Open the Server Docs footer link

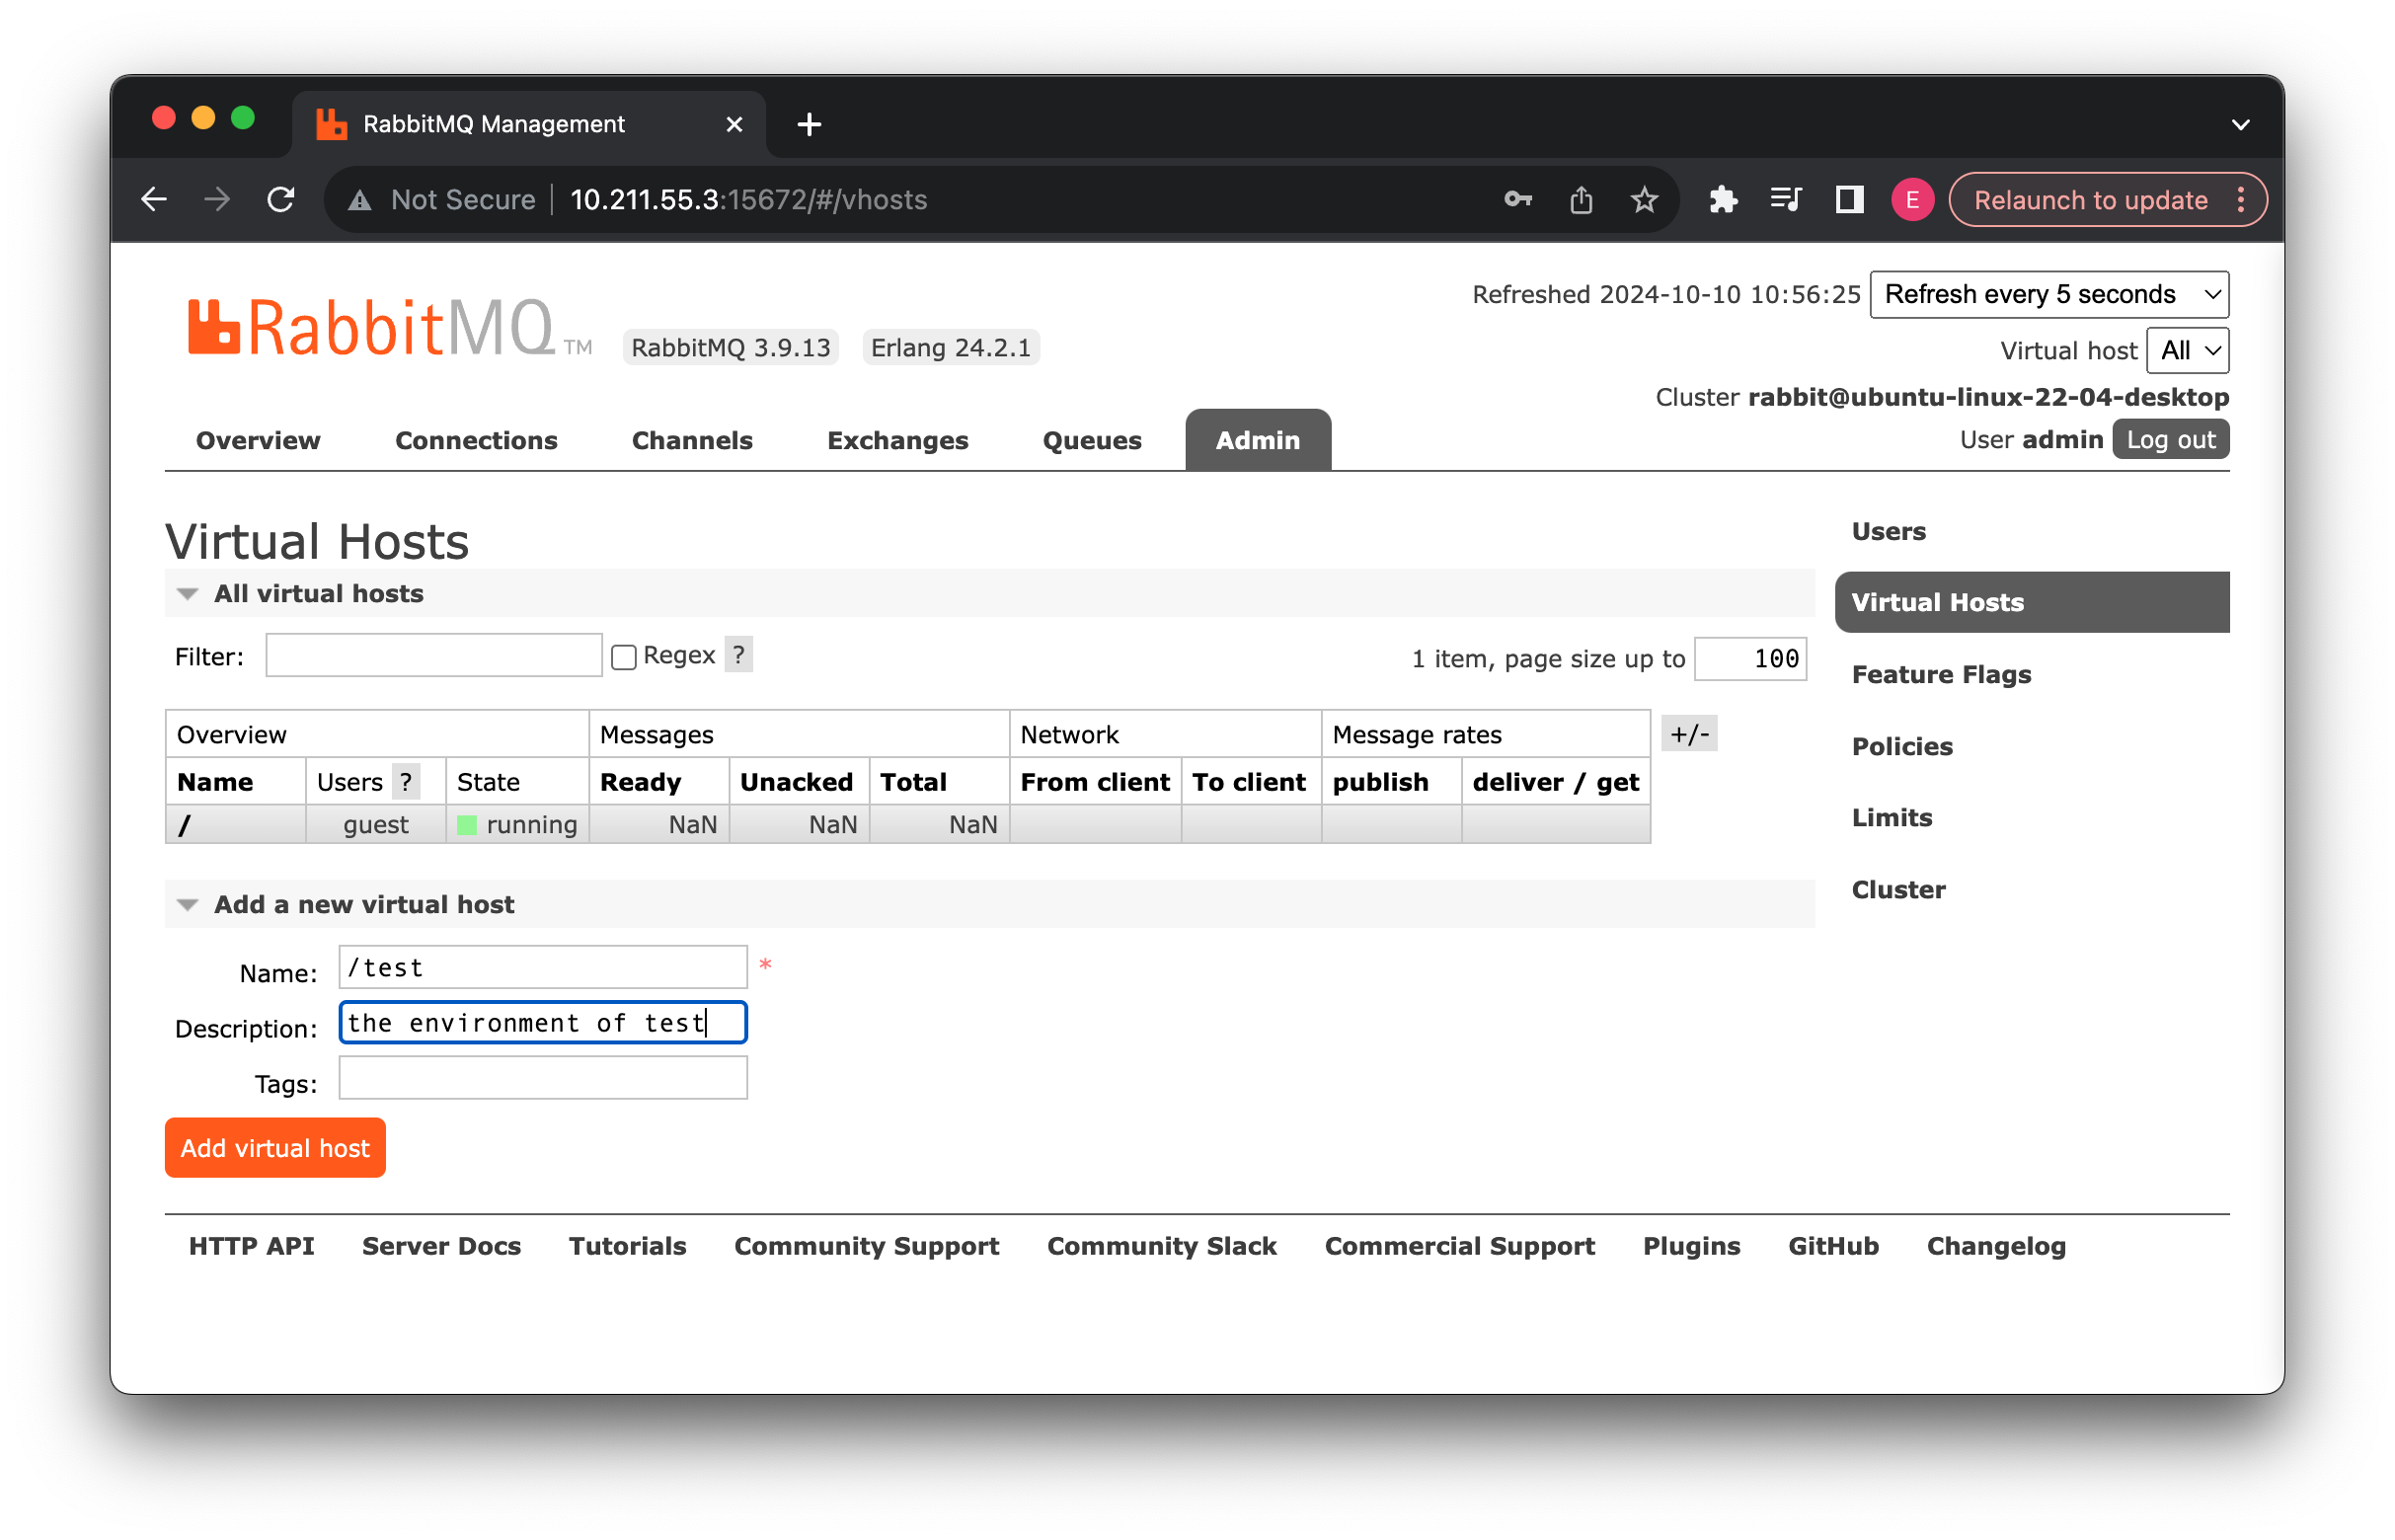click(441, 1246)
